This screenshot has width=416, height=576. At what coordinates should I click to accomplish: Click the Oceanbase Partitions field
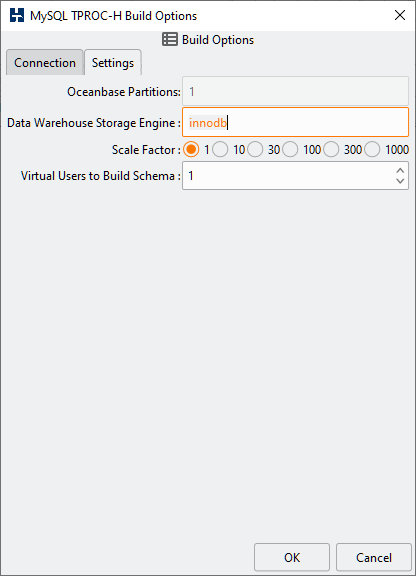point(295,91)
